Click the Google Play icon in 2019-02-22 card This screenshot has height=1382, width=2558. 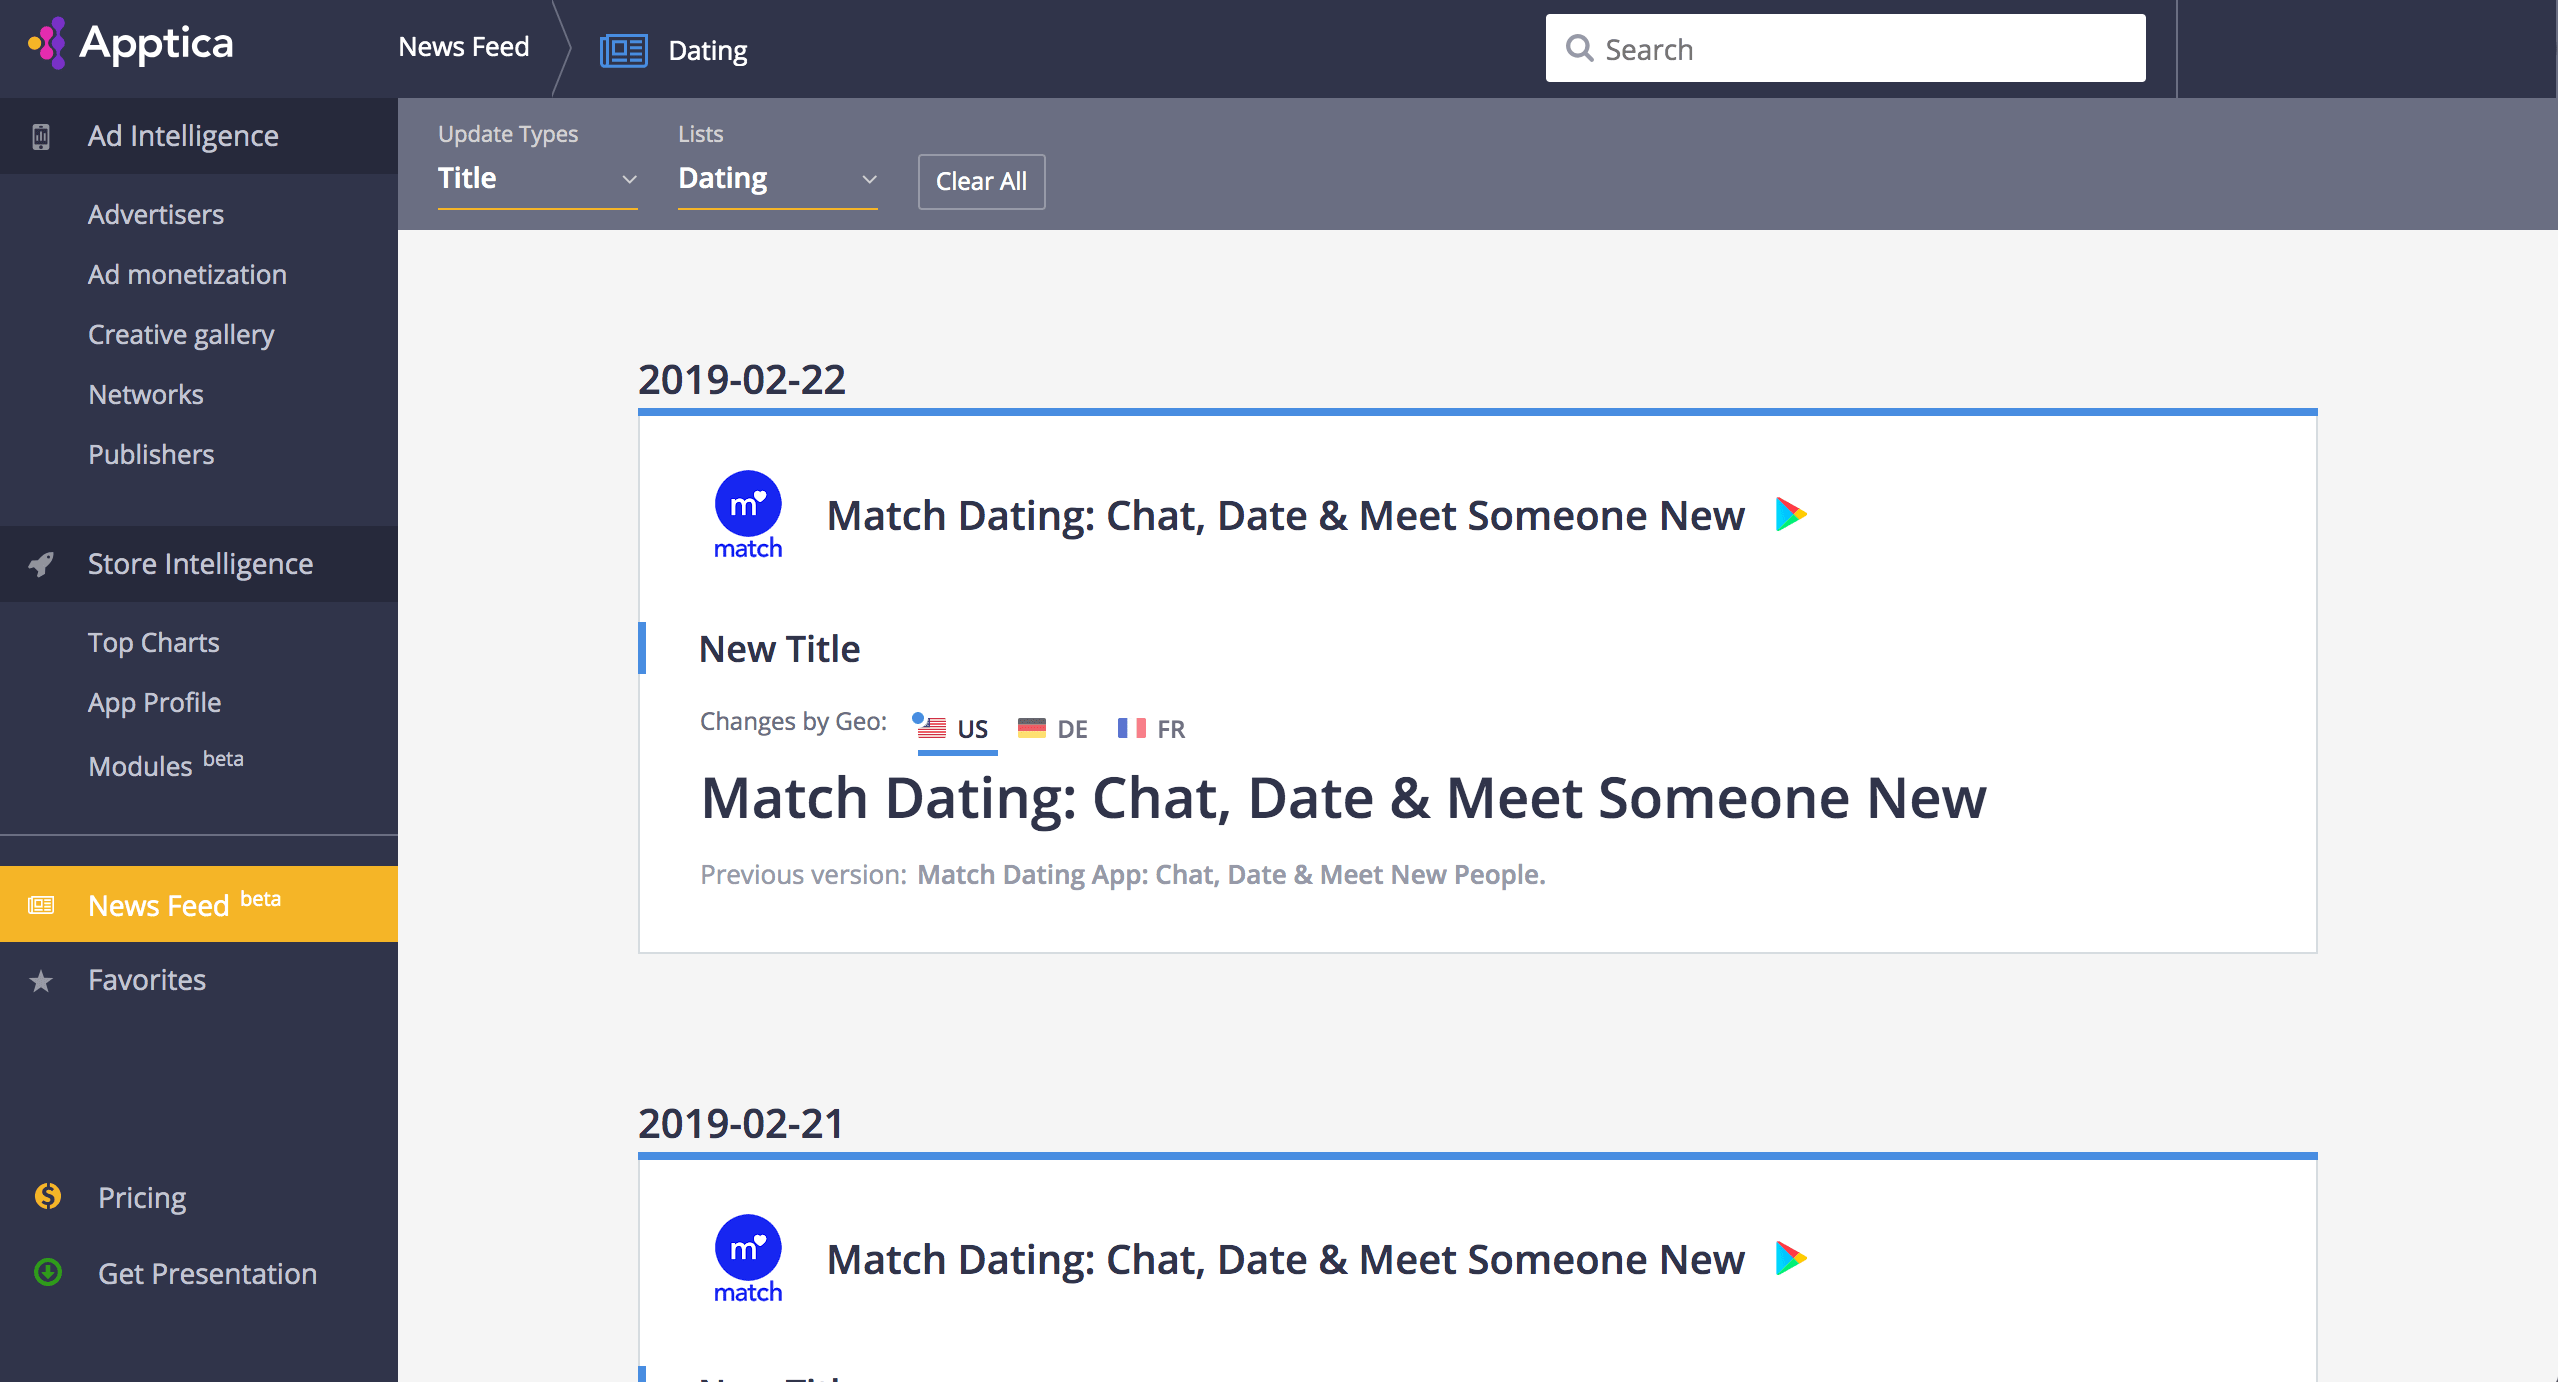[1791, 514]
